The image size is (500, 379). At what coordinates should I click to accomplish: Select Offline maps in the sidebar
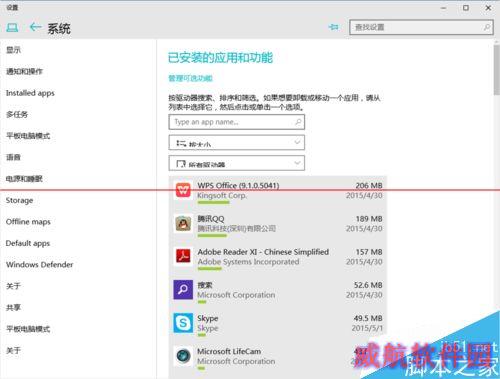(x=28, y=222)
